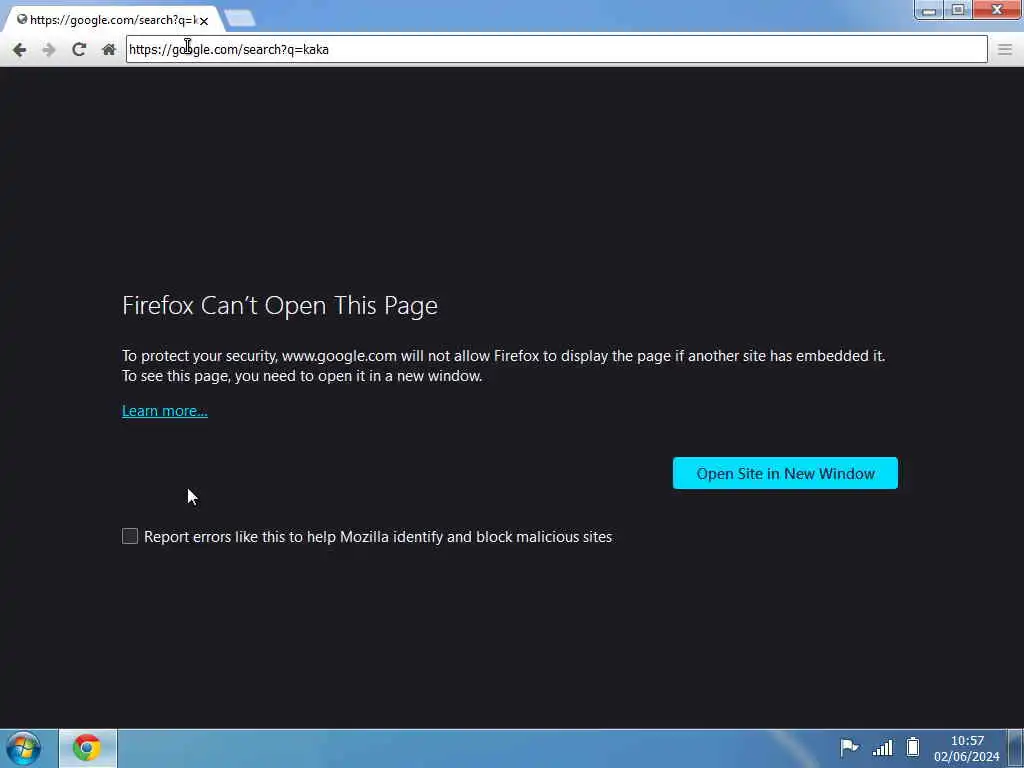Open the clock showing 10:57
This screenshot has width=1024, height=768.
tap(967, 748)
